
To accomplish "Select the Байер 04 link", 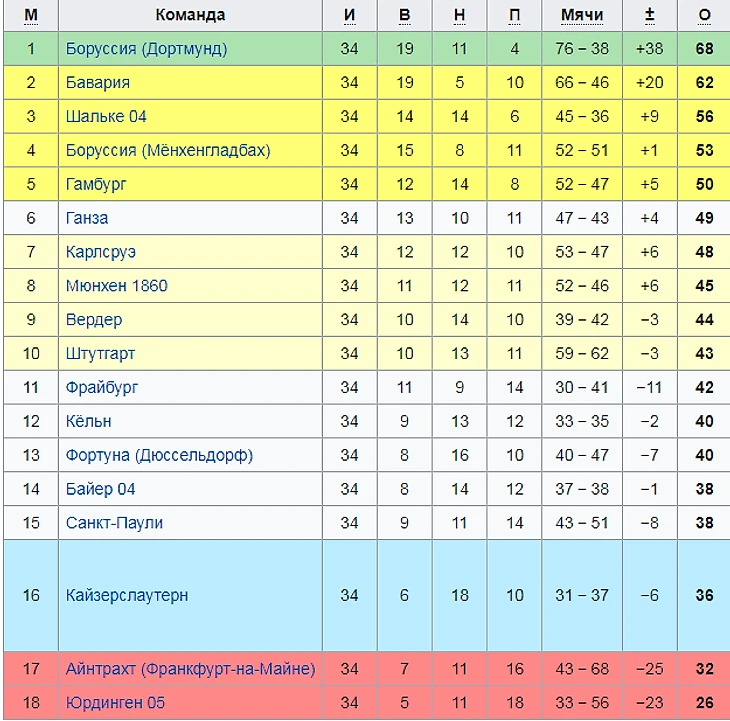I will [x=100, y=489].
